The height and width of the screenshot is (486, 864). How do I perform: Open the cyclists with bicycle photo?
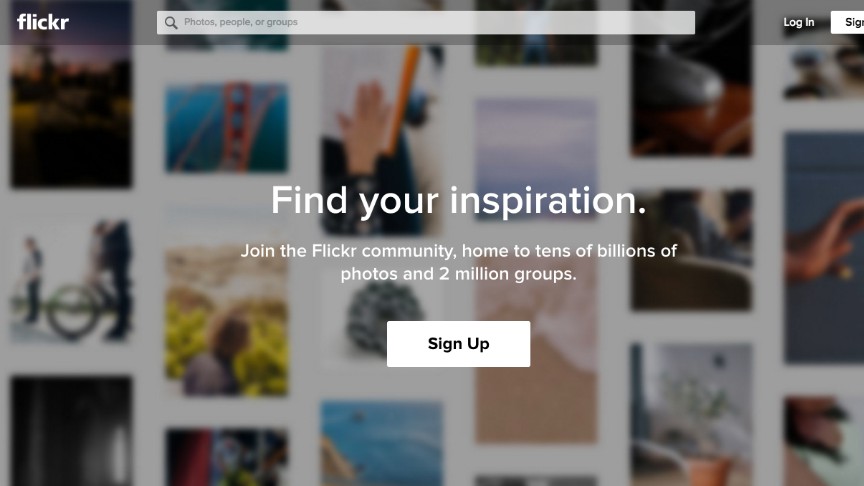(x=71, y=281)
